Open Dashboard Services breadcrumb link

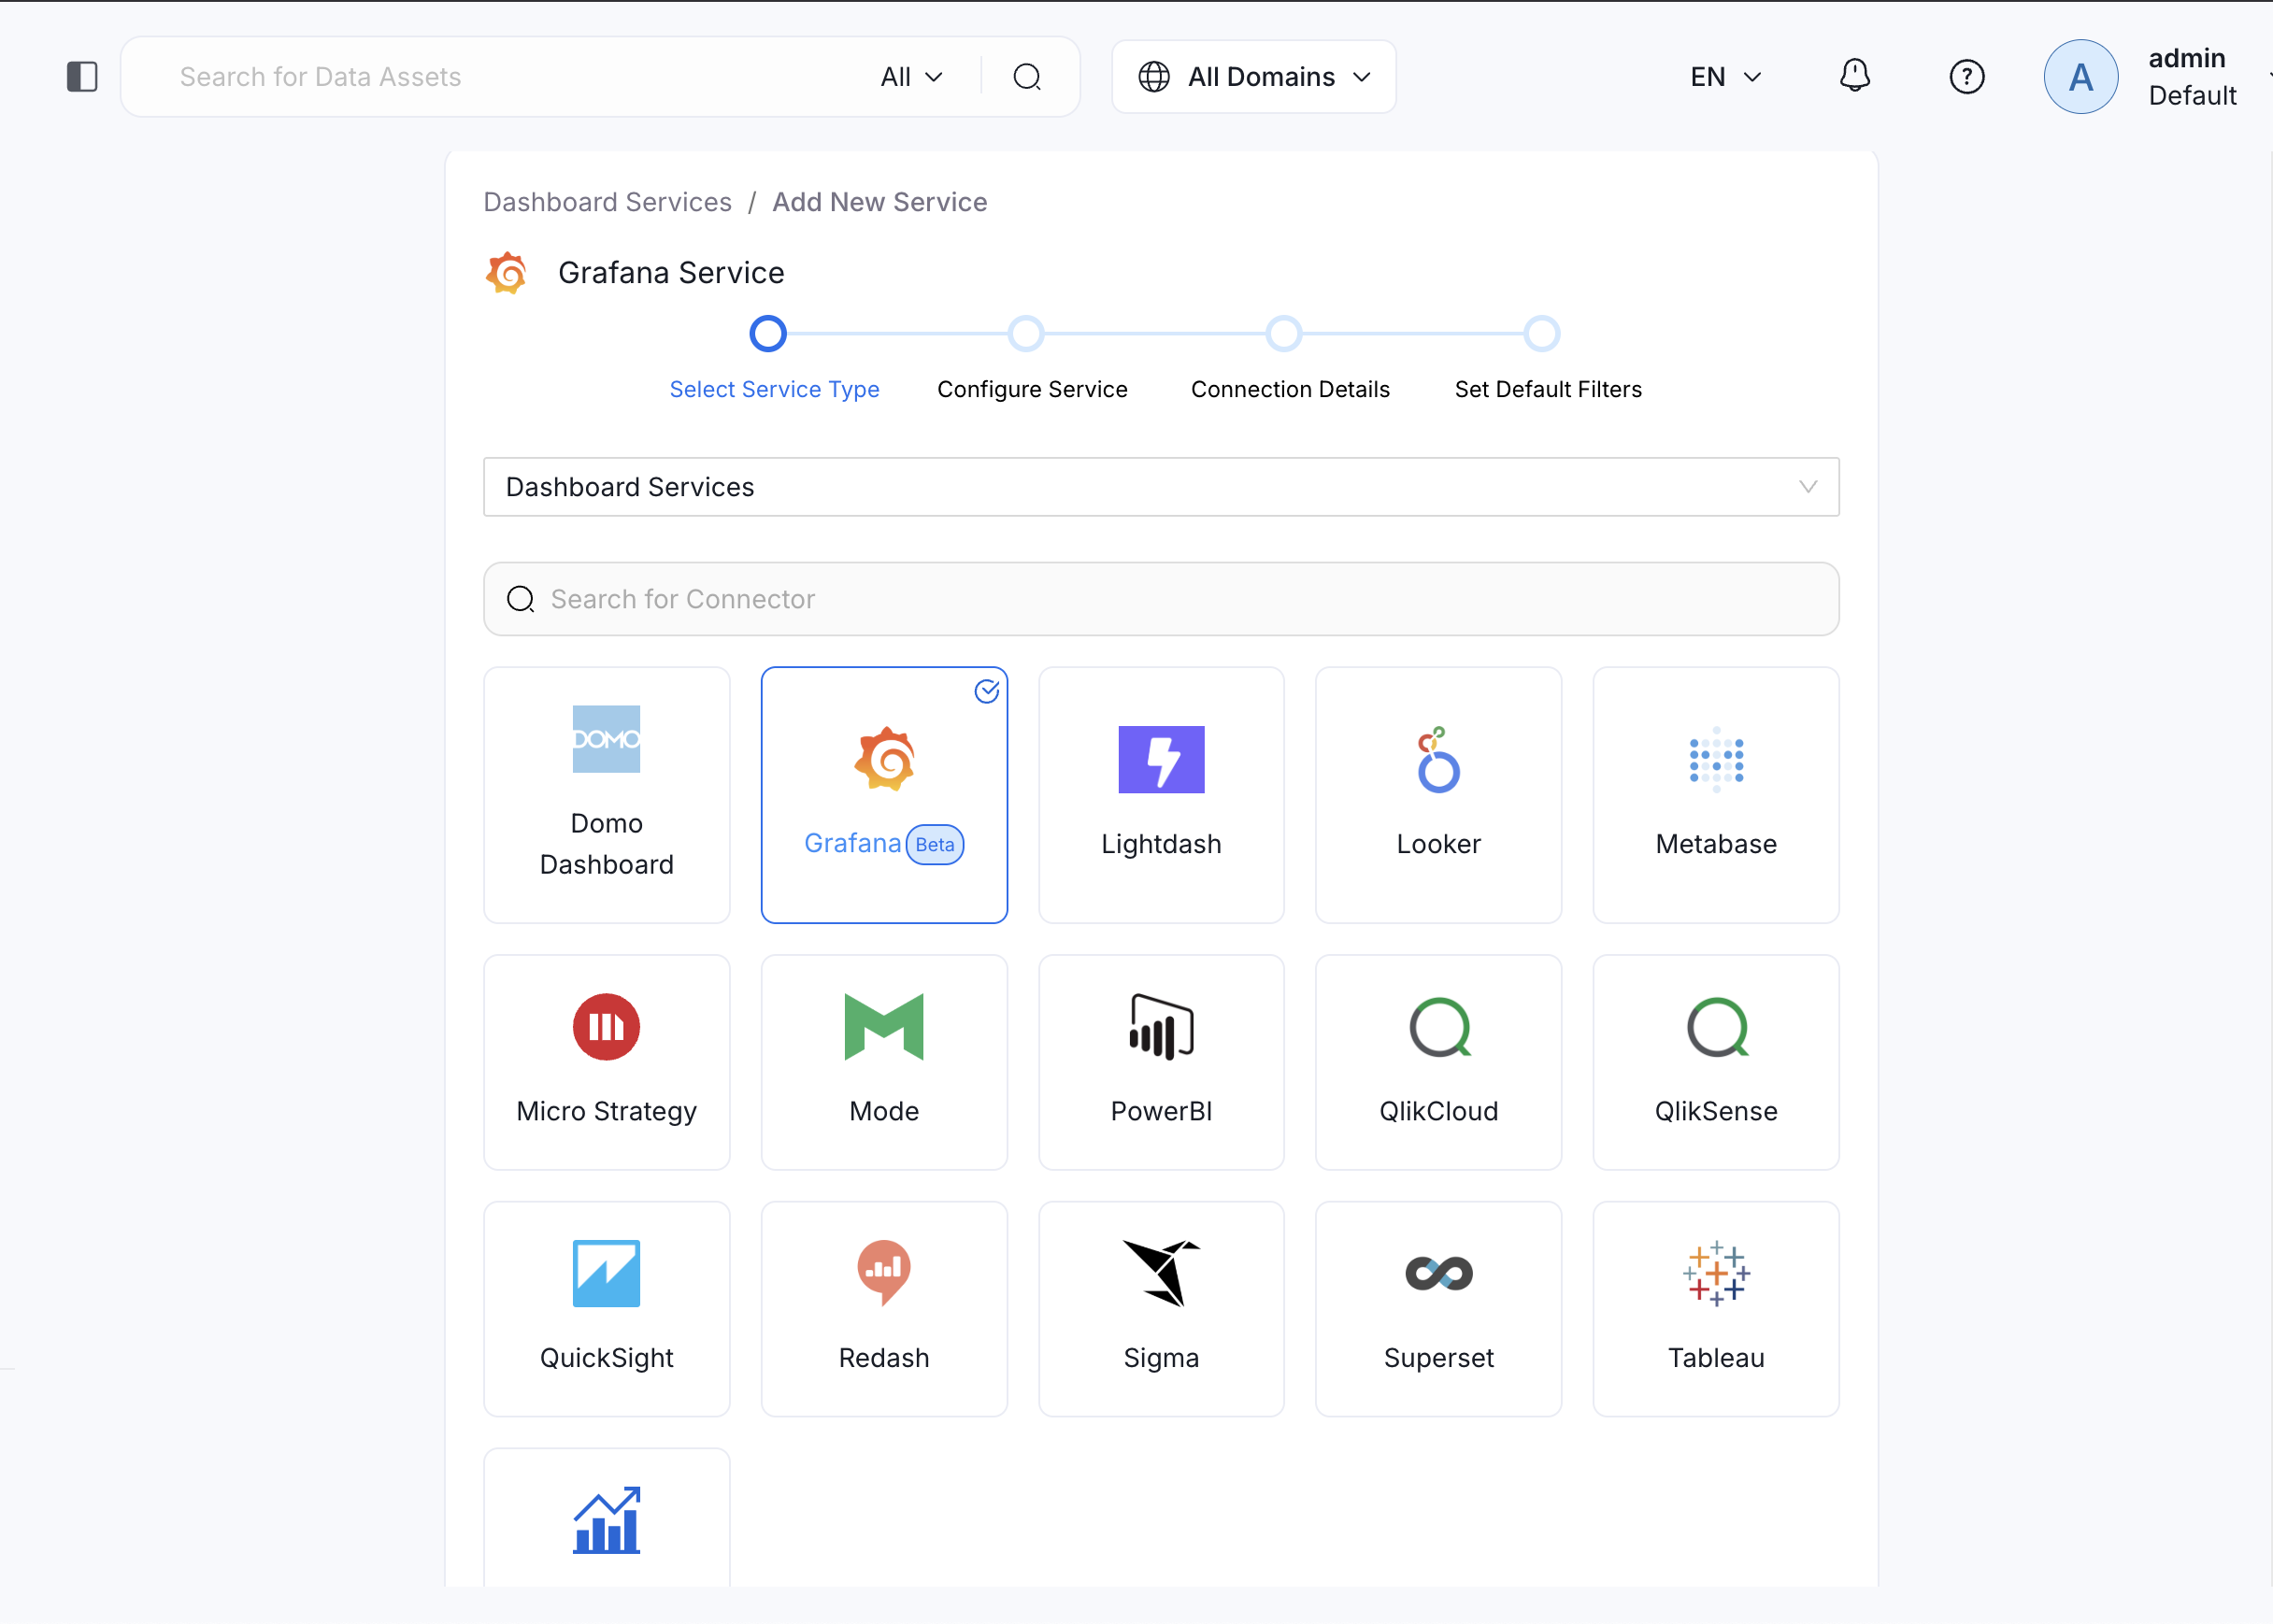607,202
